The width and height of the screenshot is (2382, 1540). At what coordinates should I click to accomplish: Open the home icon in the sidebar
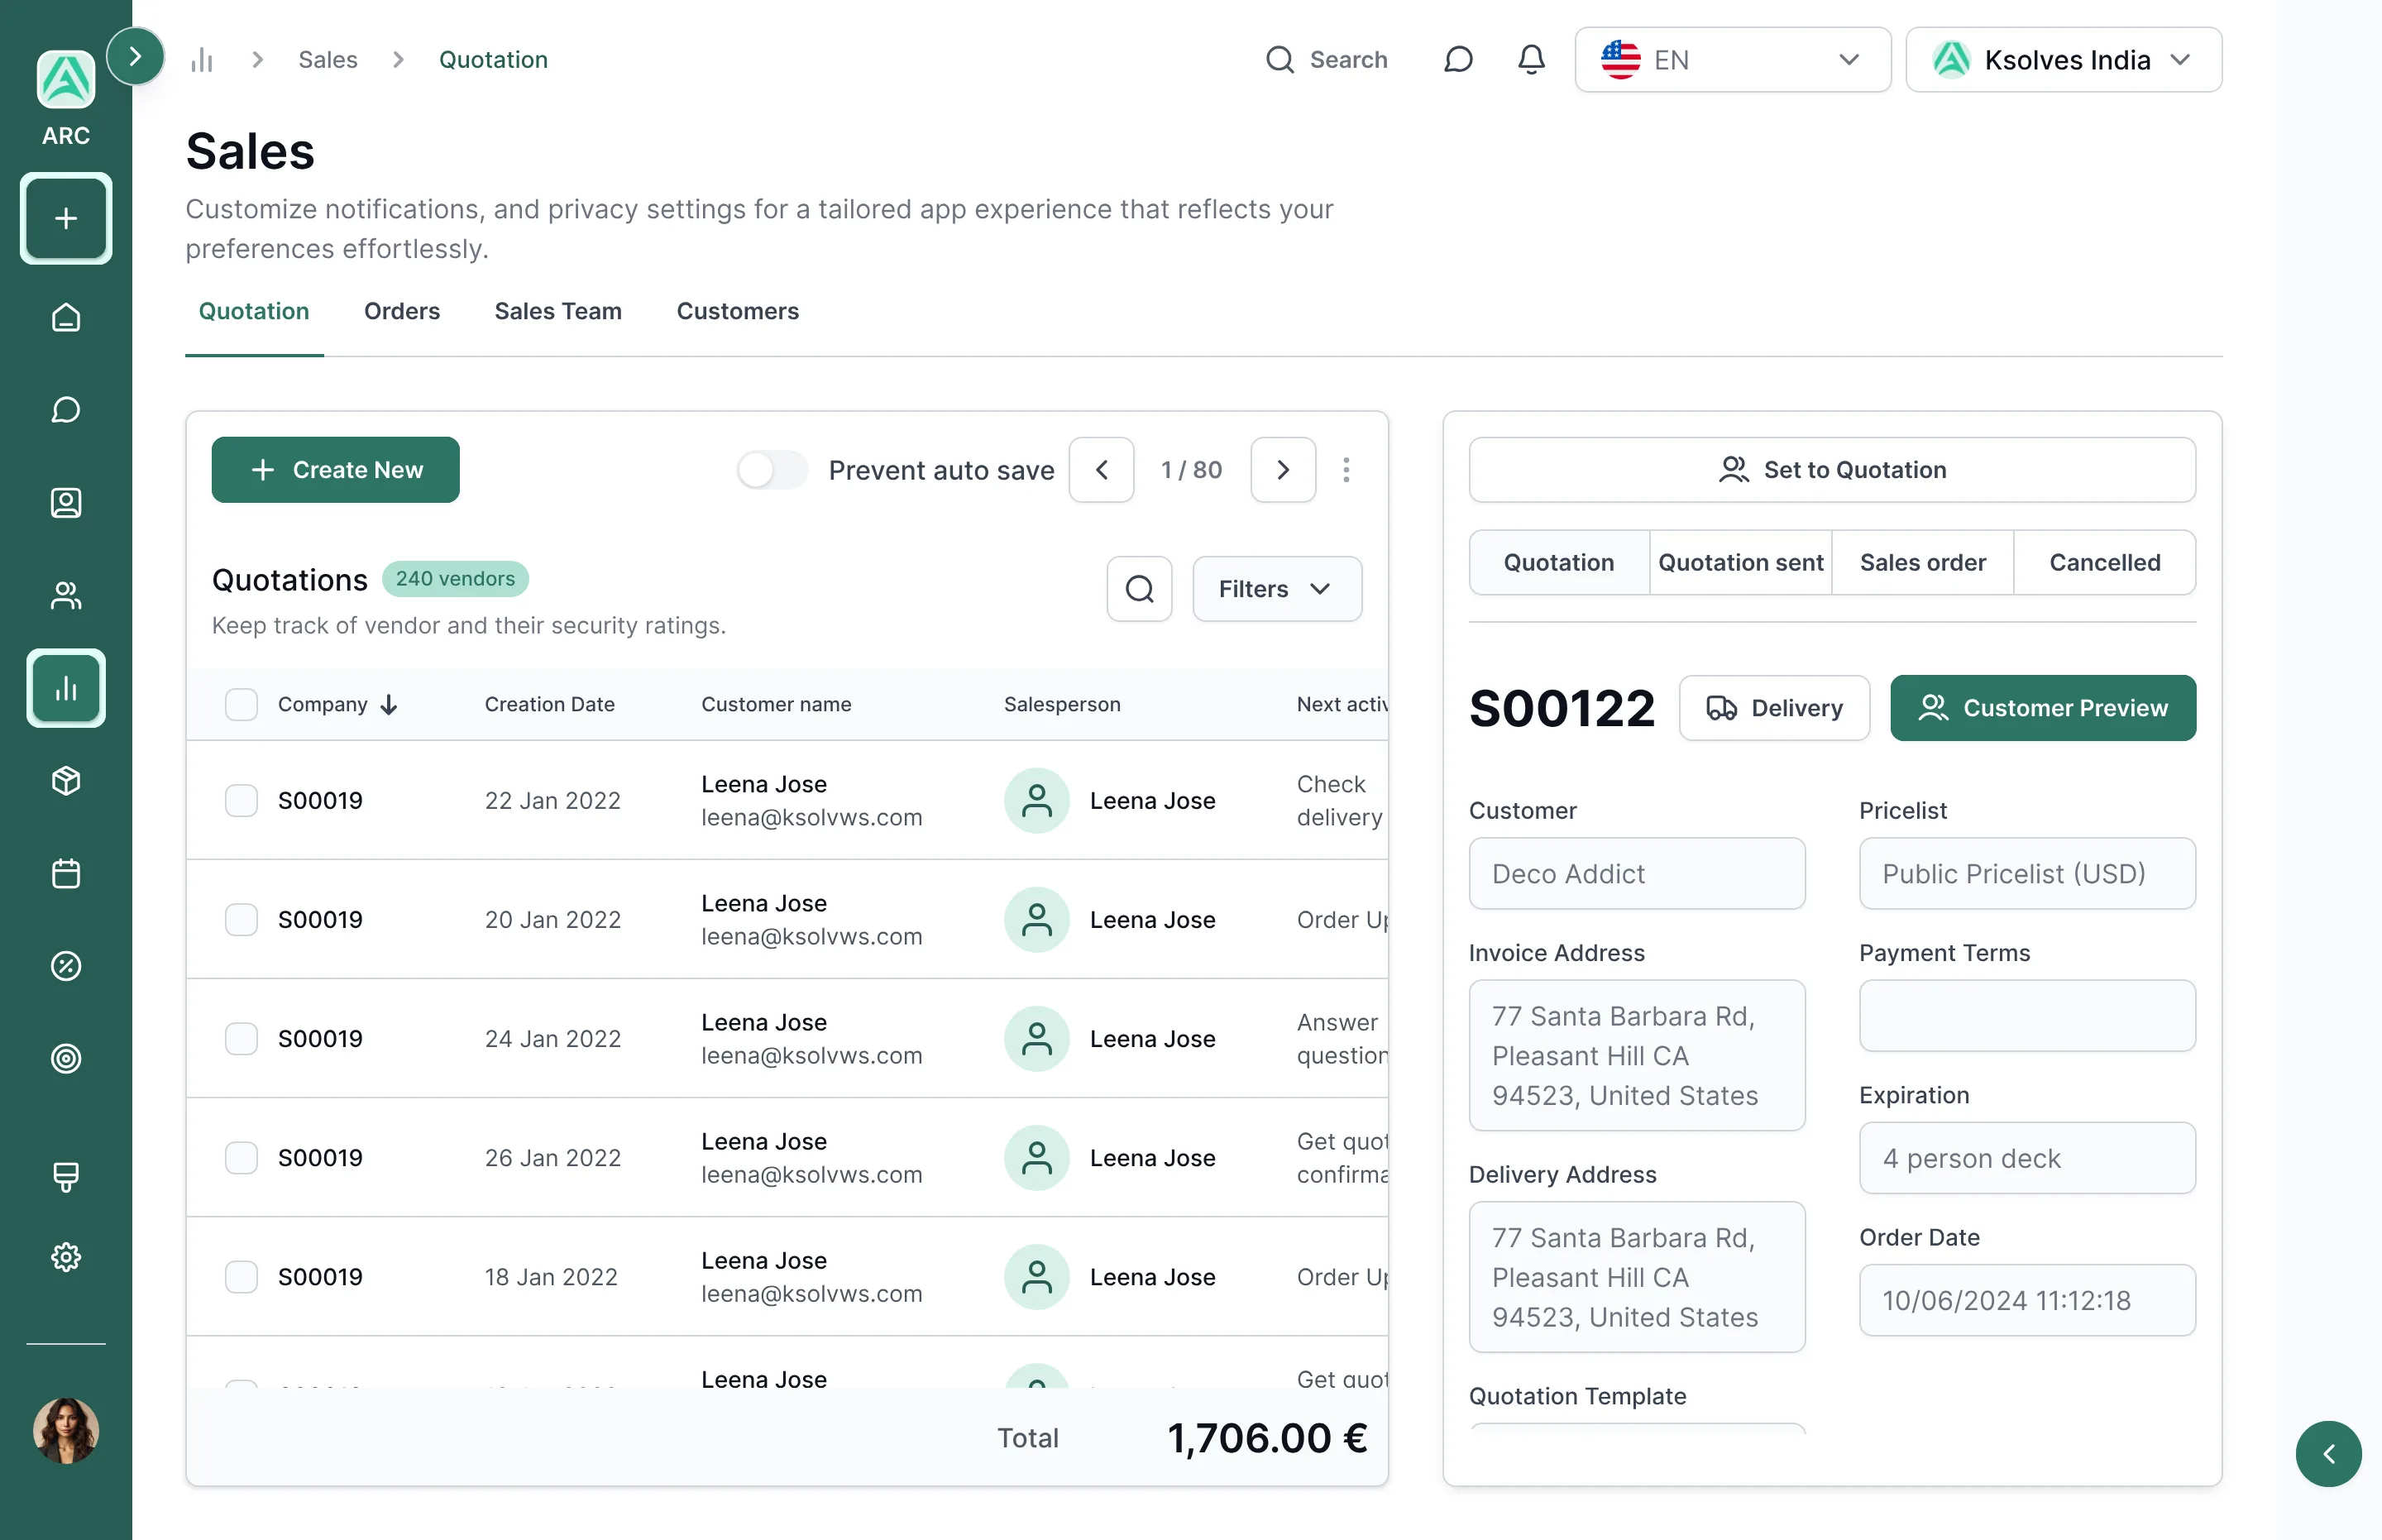click(66, 317)
